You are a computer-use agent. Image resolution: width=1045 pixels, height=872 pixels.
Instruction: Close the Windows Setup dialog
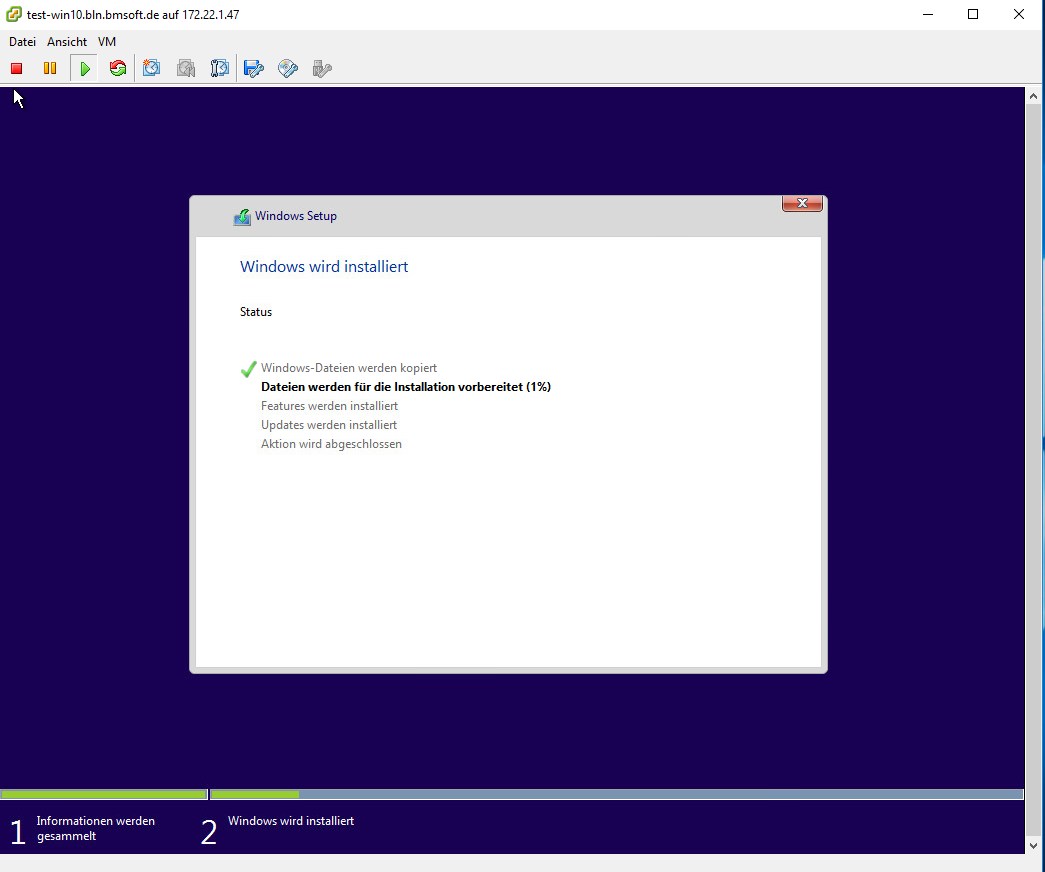coord(802,203)
